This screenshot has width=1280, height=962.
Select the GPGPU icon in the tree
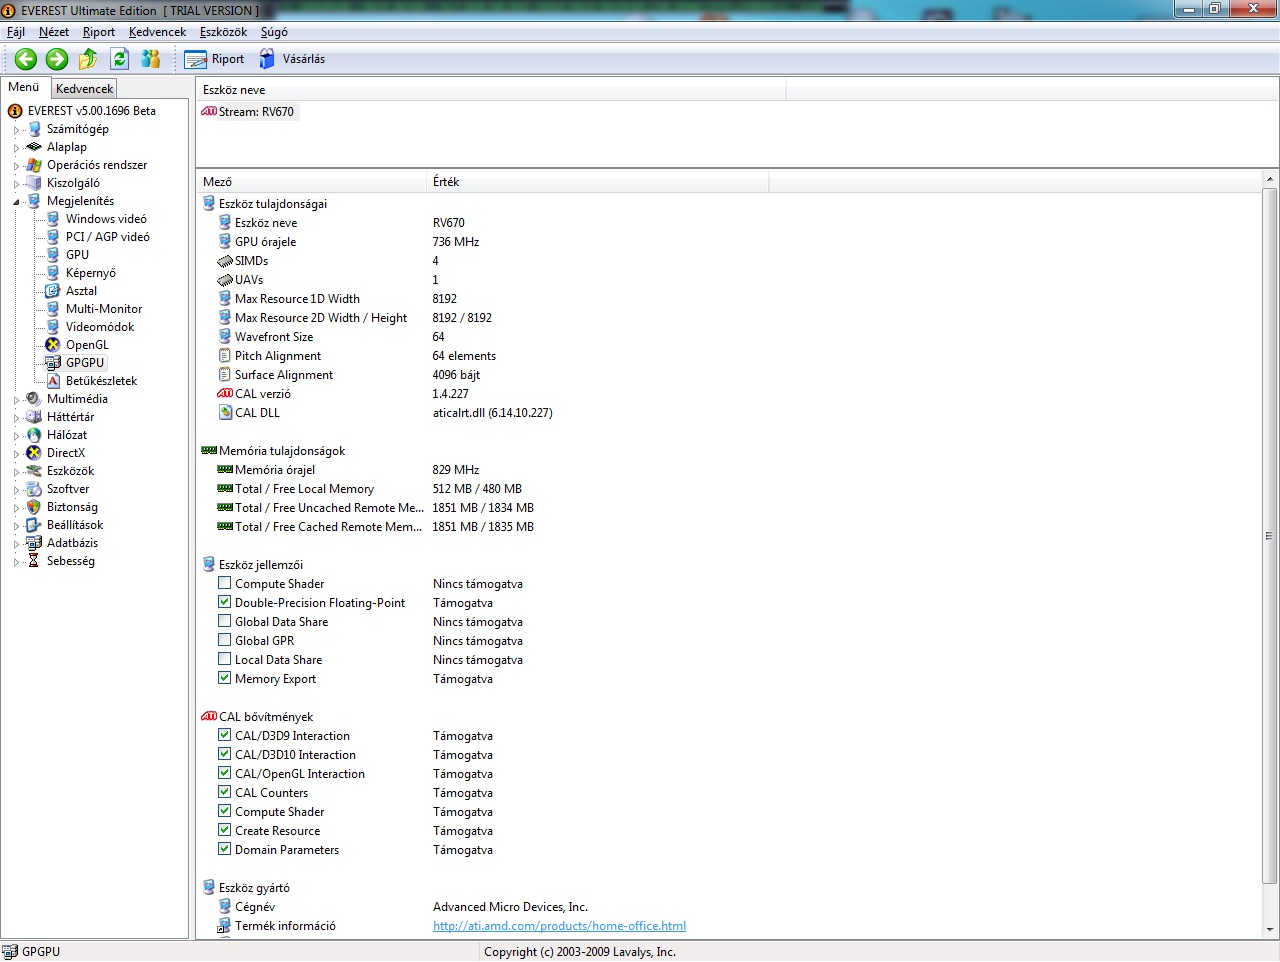click(x=53, y=363)
